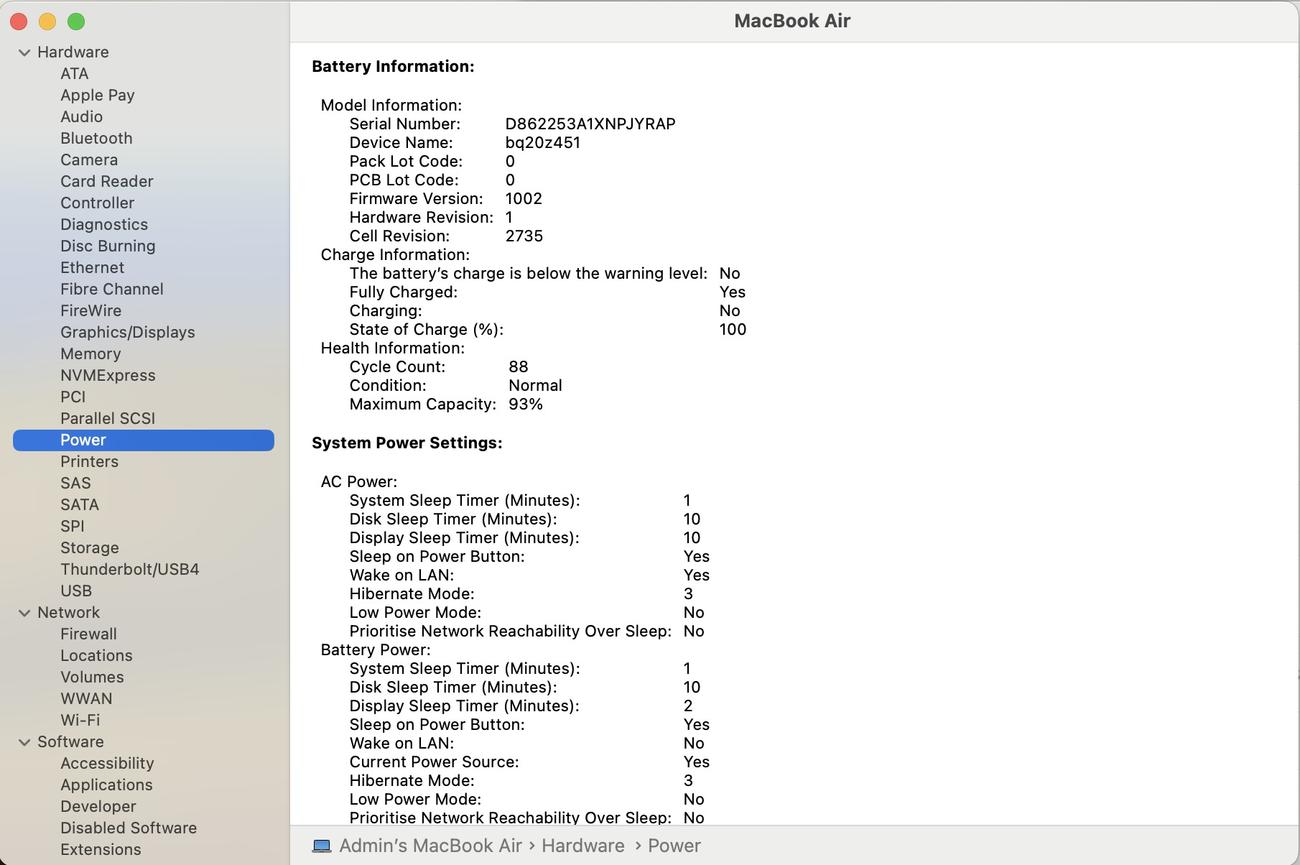
Task: Select Disabled Software in the sidebar
Action: (128, 828)
